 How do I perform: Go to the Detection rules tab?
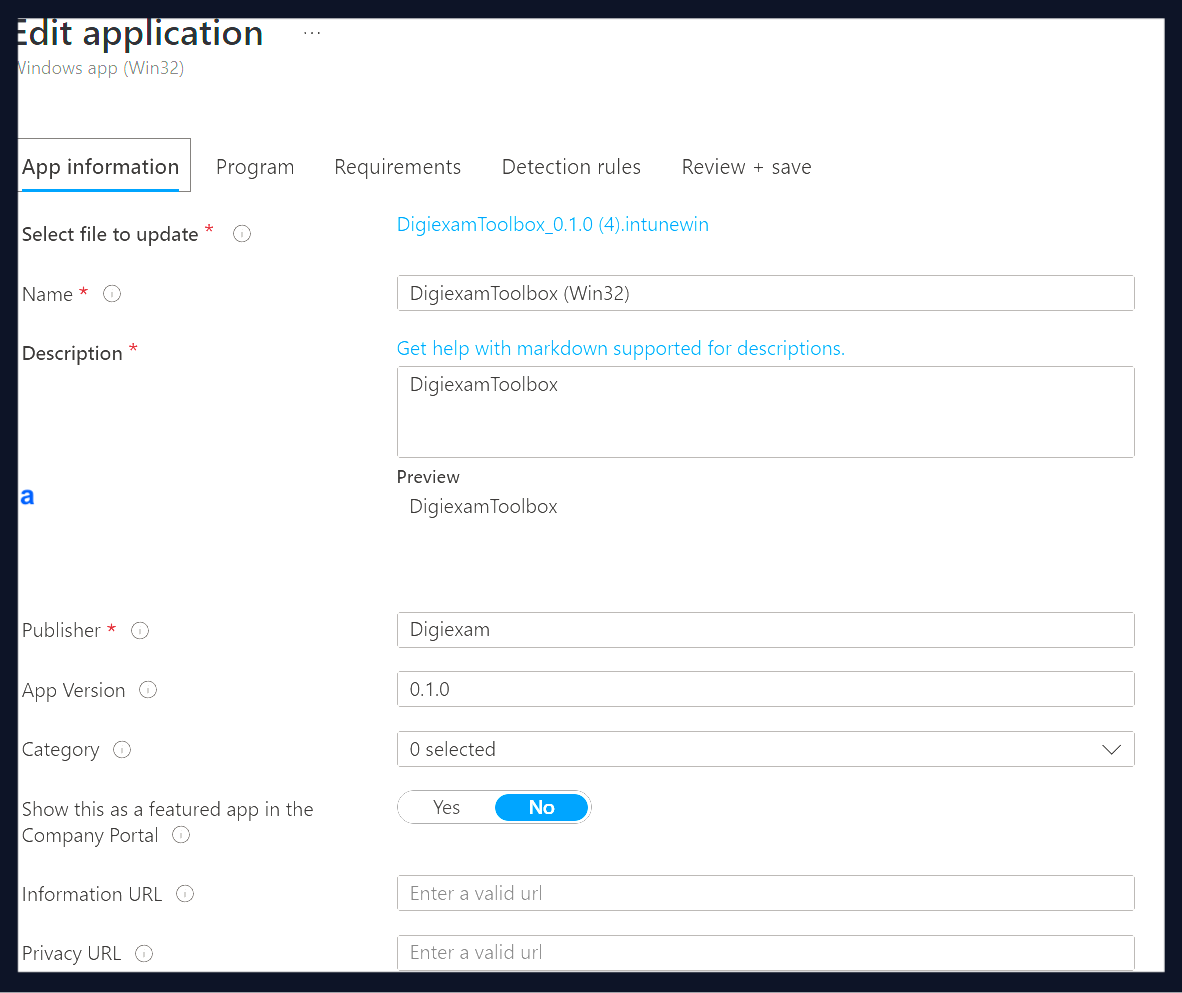coord(571,166)
